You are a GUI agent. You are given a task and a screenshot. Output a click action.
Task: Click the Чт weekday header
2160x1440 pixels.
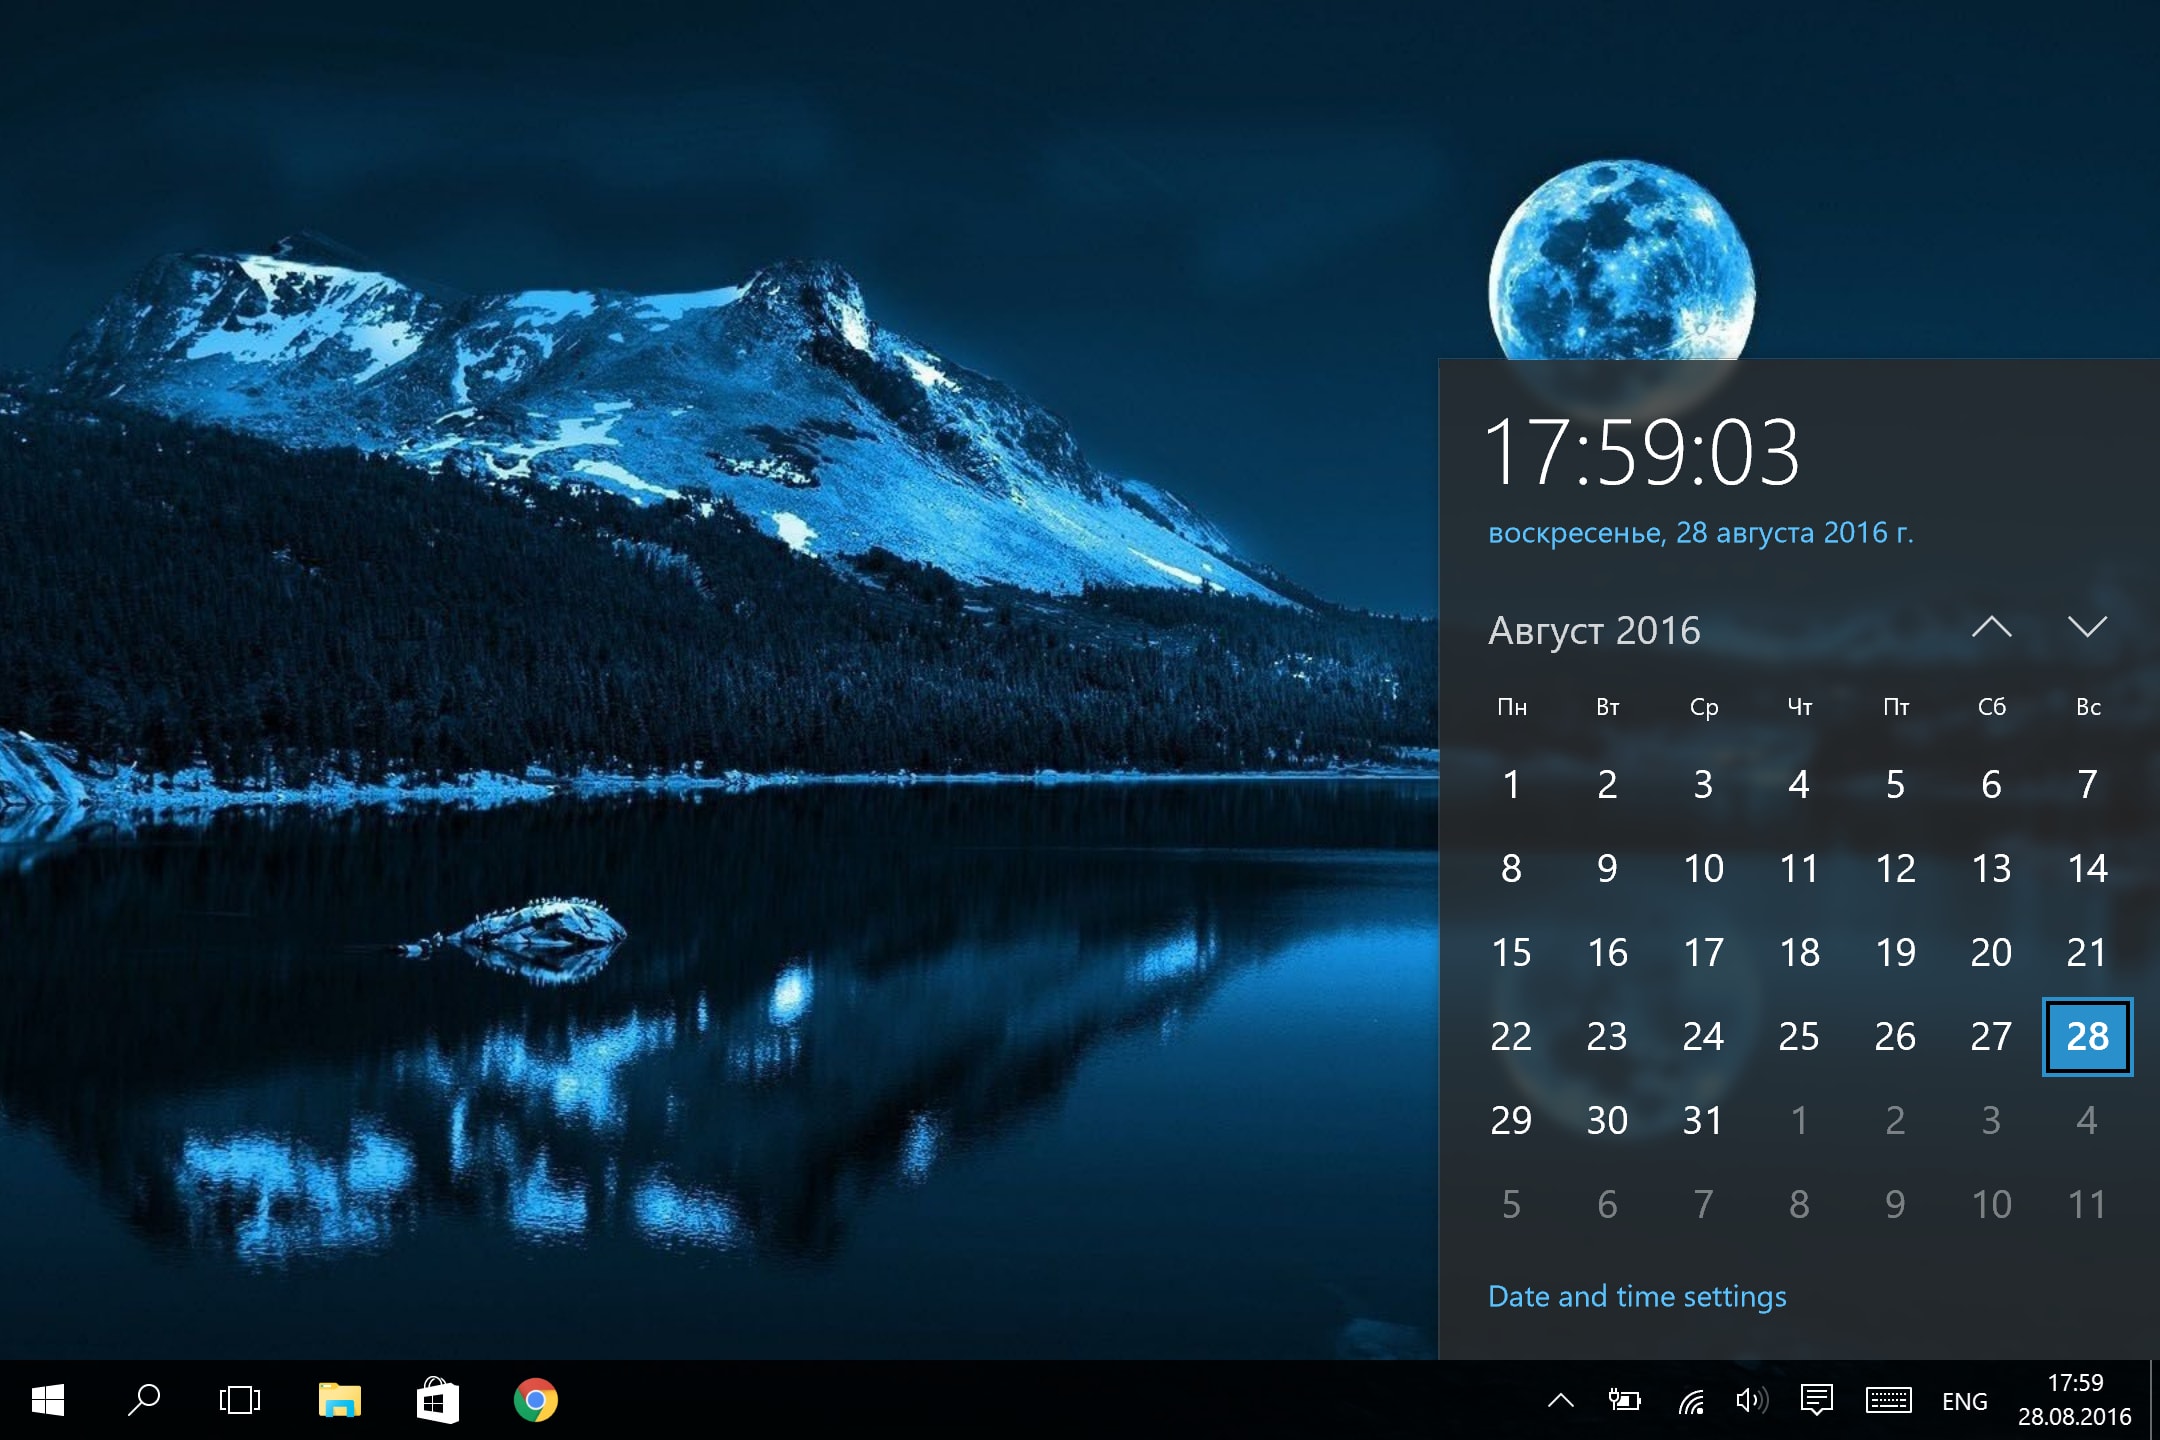1799,708
